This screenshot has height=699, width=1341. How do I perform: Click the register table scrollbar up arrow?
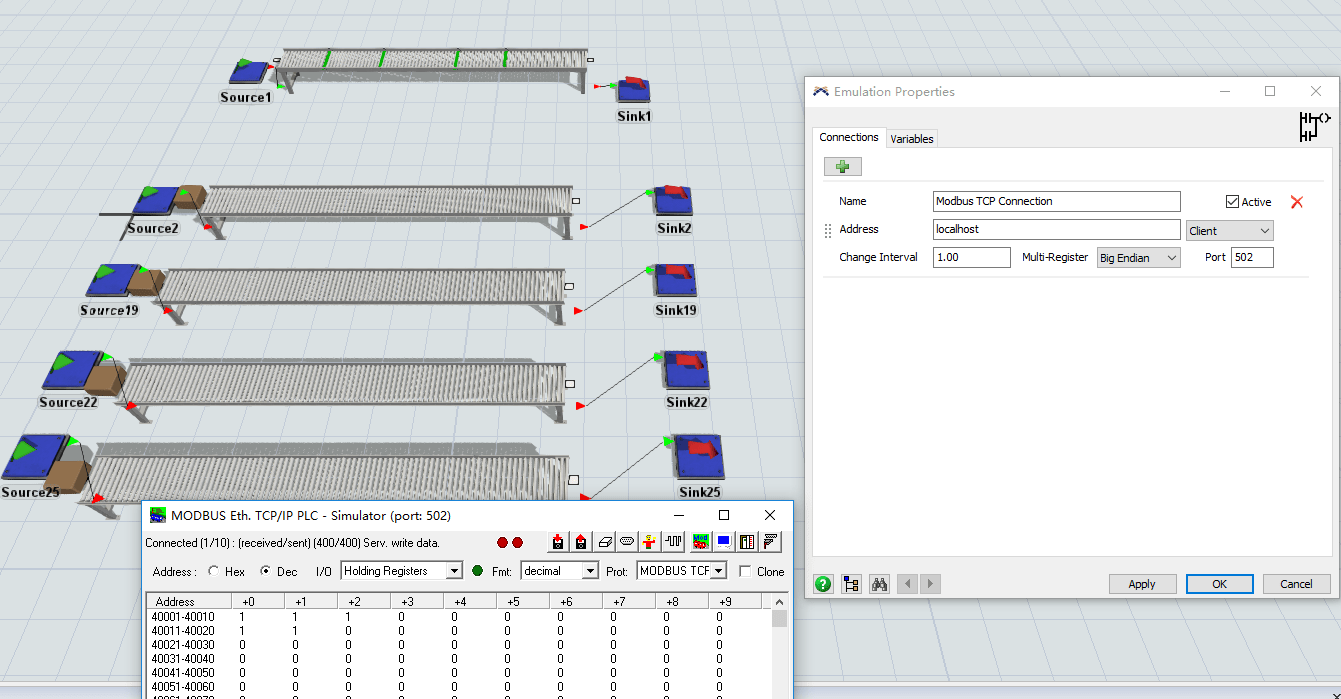[x=779, y=600]
